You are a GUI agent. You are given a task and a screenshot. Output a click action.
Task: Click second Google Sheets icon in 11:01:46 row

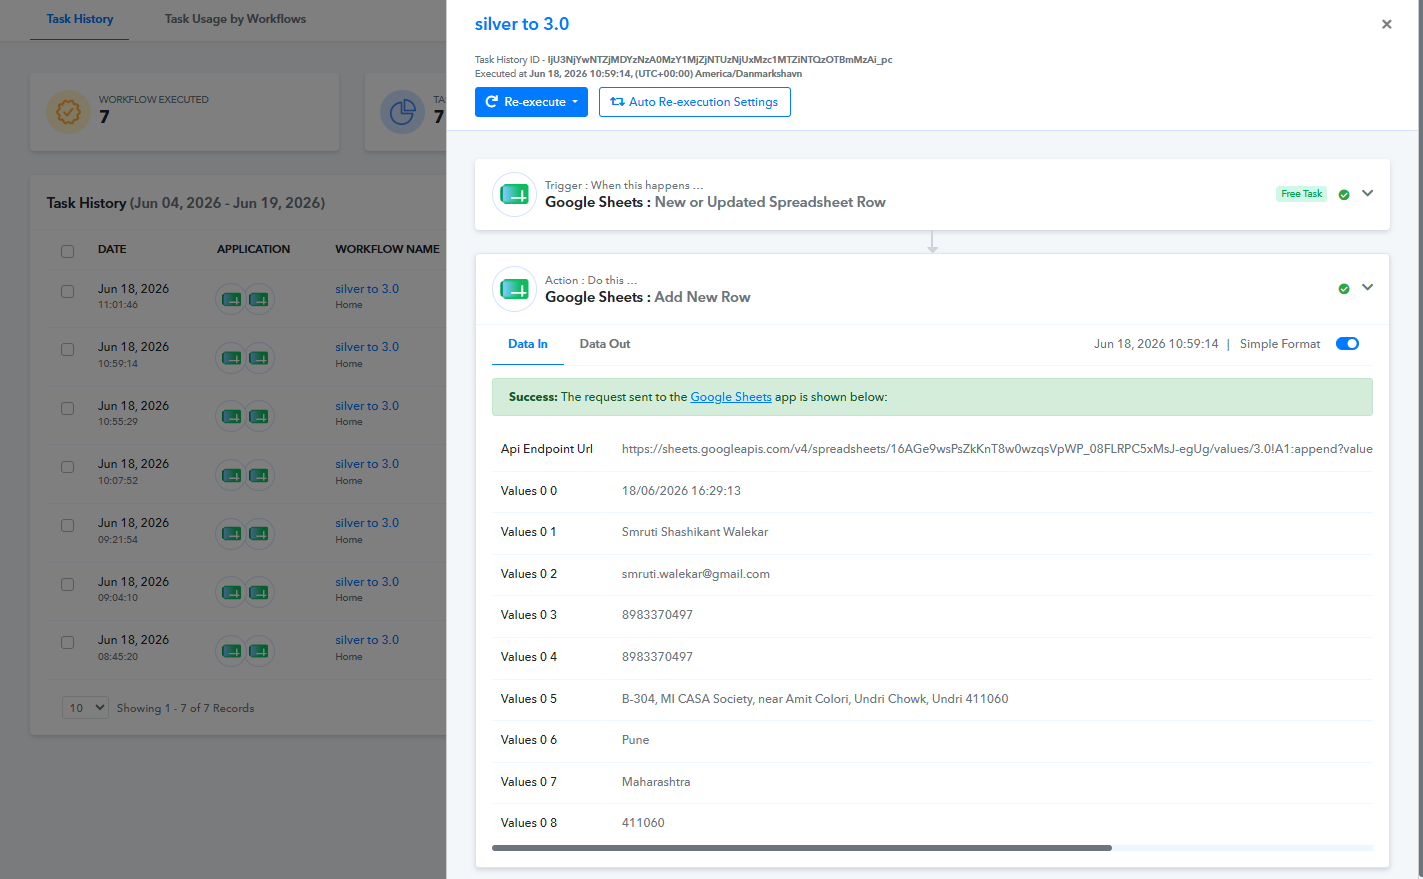pos(259,299)
